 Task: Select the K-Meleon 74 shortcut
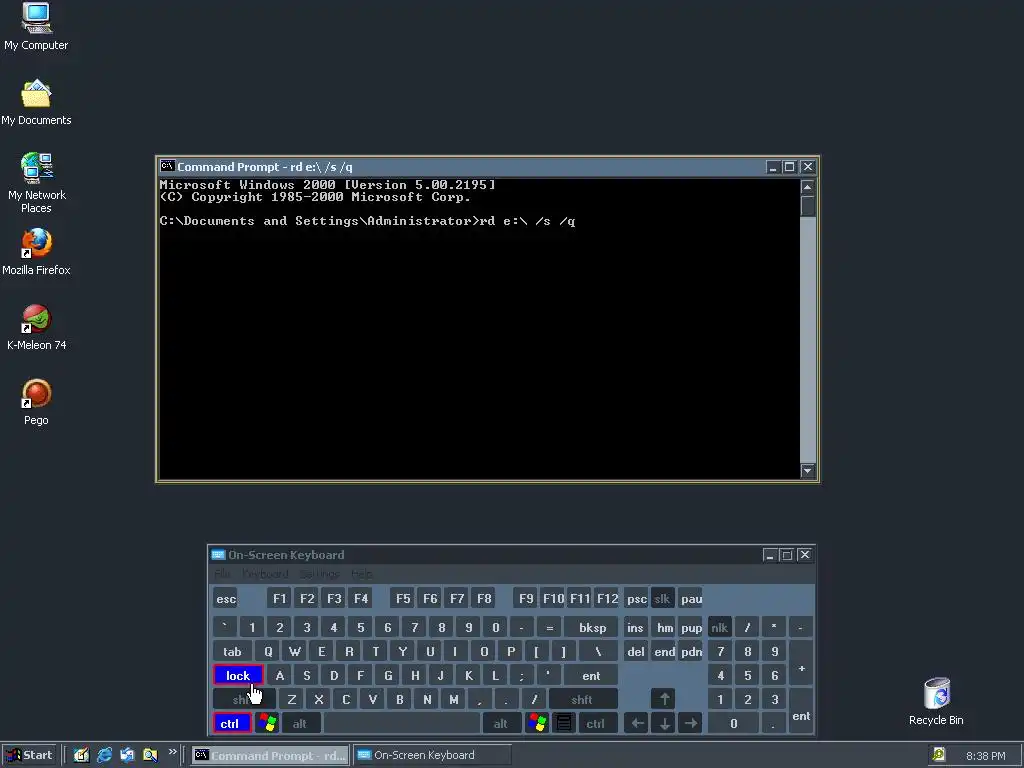click(x=37, y=327)
